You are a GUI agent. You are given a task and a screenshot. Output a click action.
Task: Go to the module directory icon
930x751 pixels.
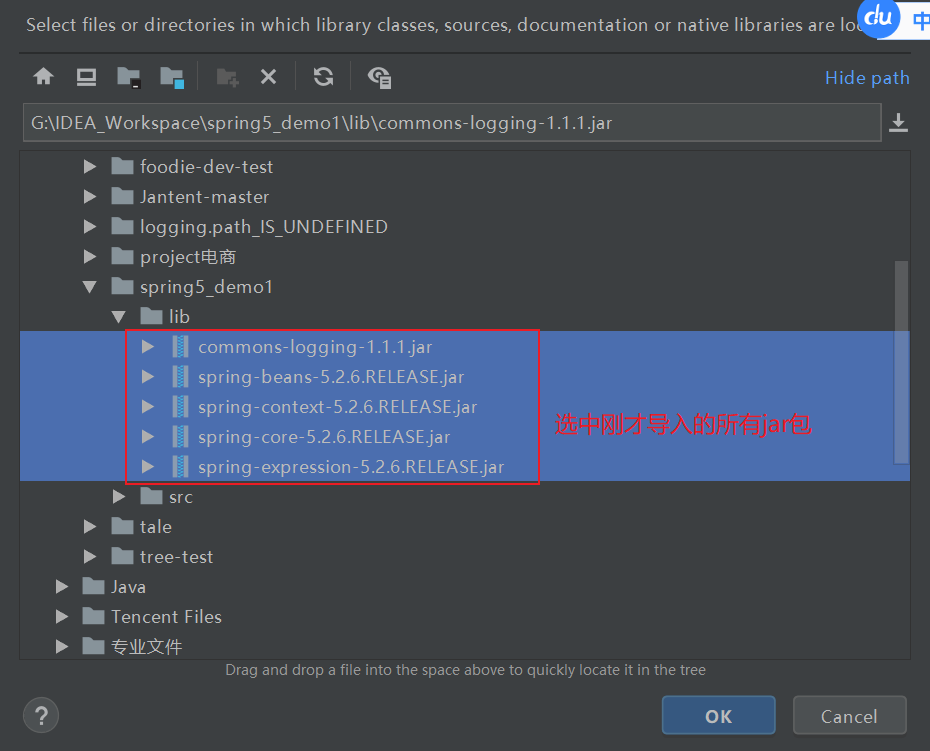pyautogui.click(x=172, y=77)
